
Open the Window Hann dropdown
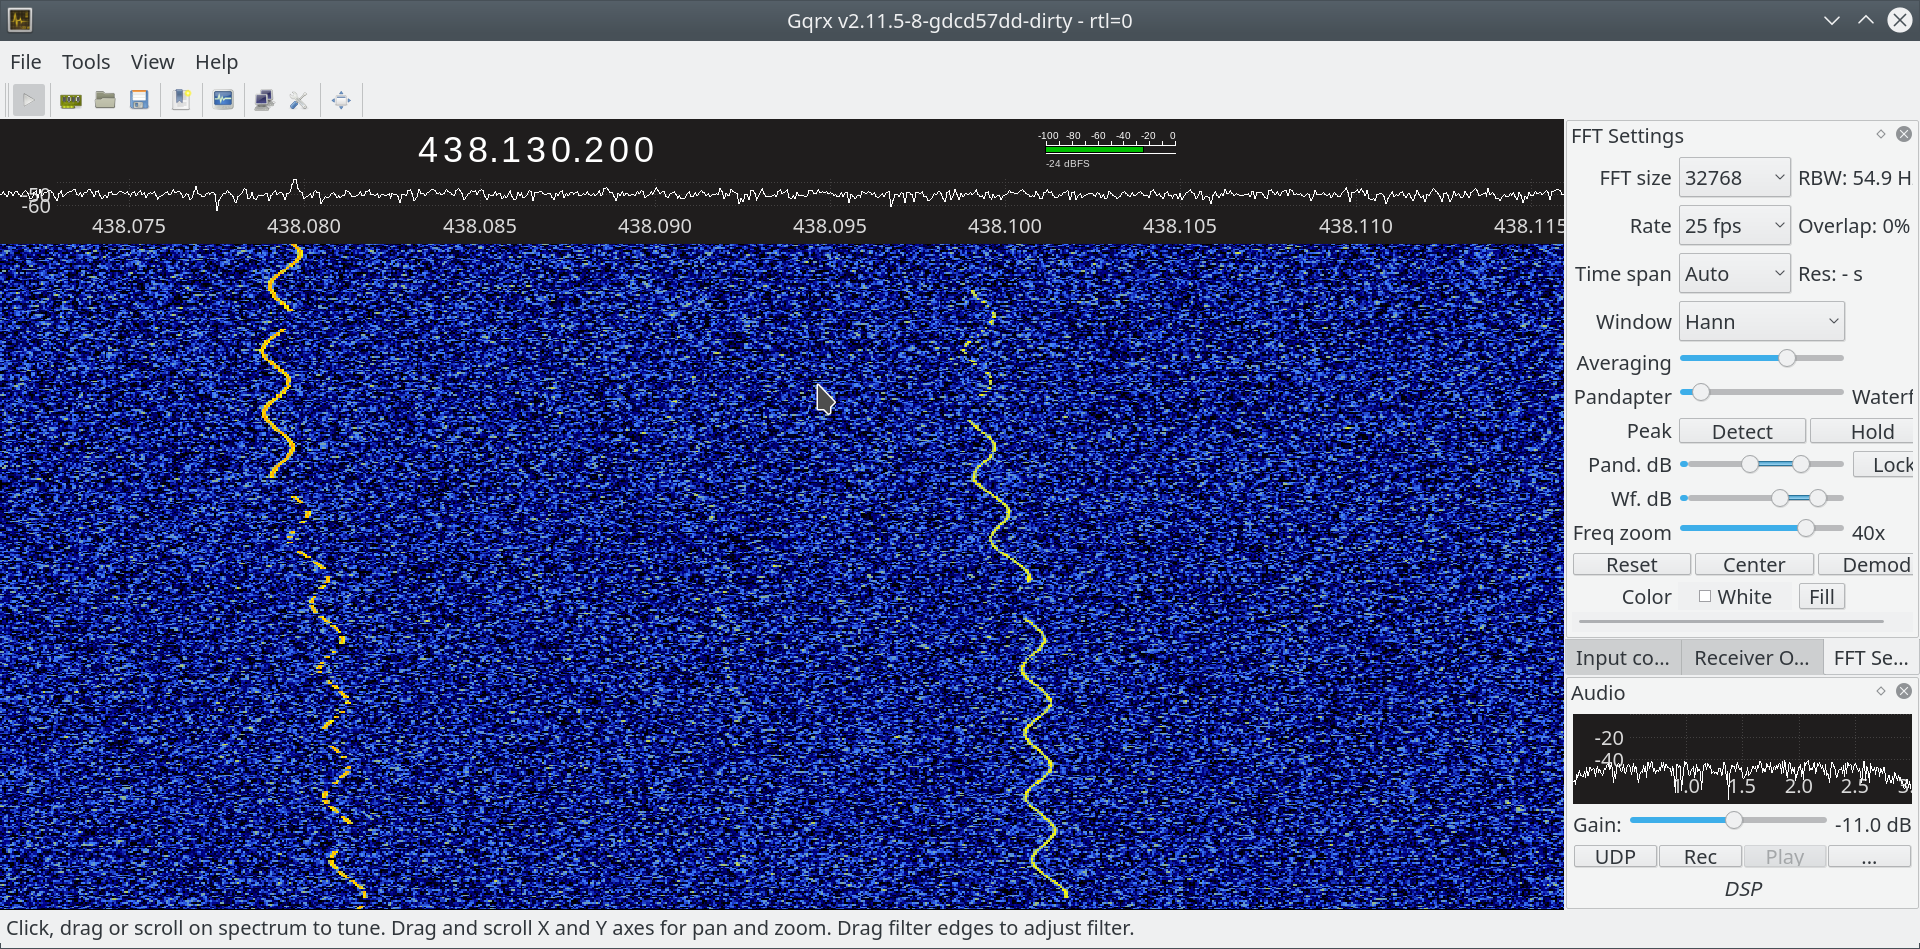(1760, 322)
